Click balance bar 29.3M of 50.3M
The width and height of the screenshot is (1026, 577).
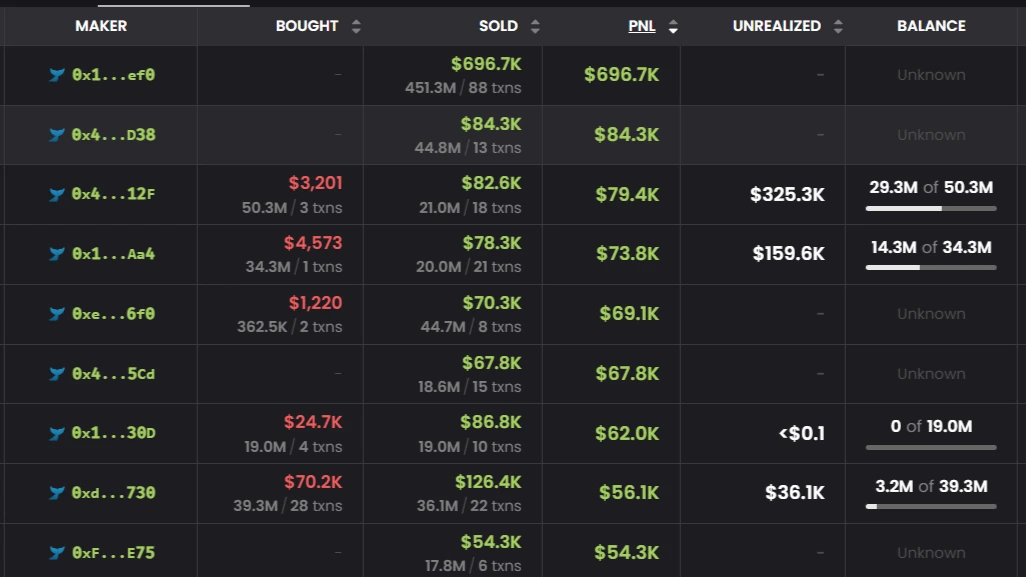[931, 208]
